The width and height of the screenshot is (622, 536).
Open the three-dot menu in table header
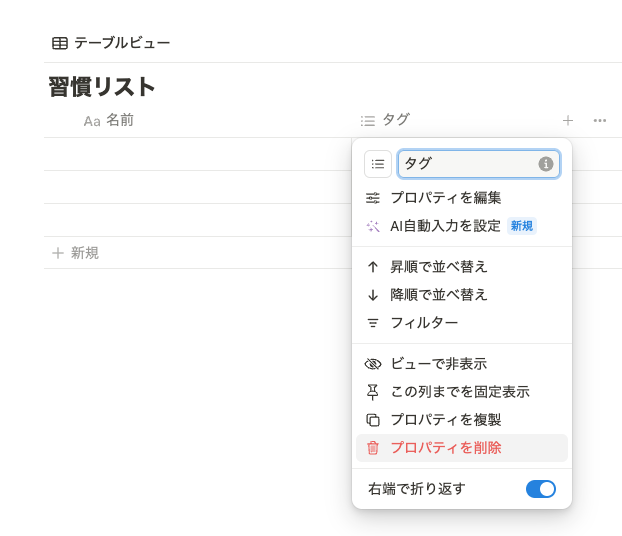pos(600,120)
